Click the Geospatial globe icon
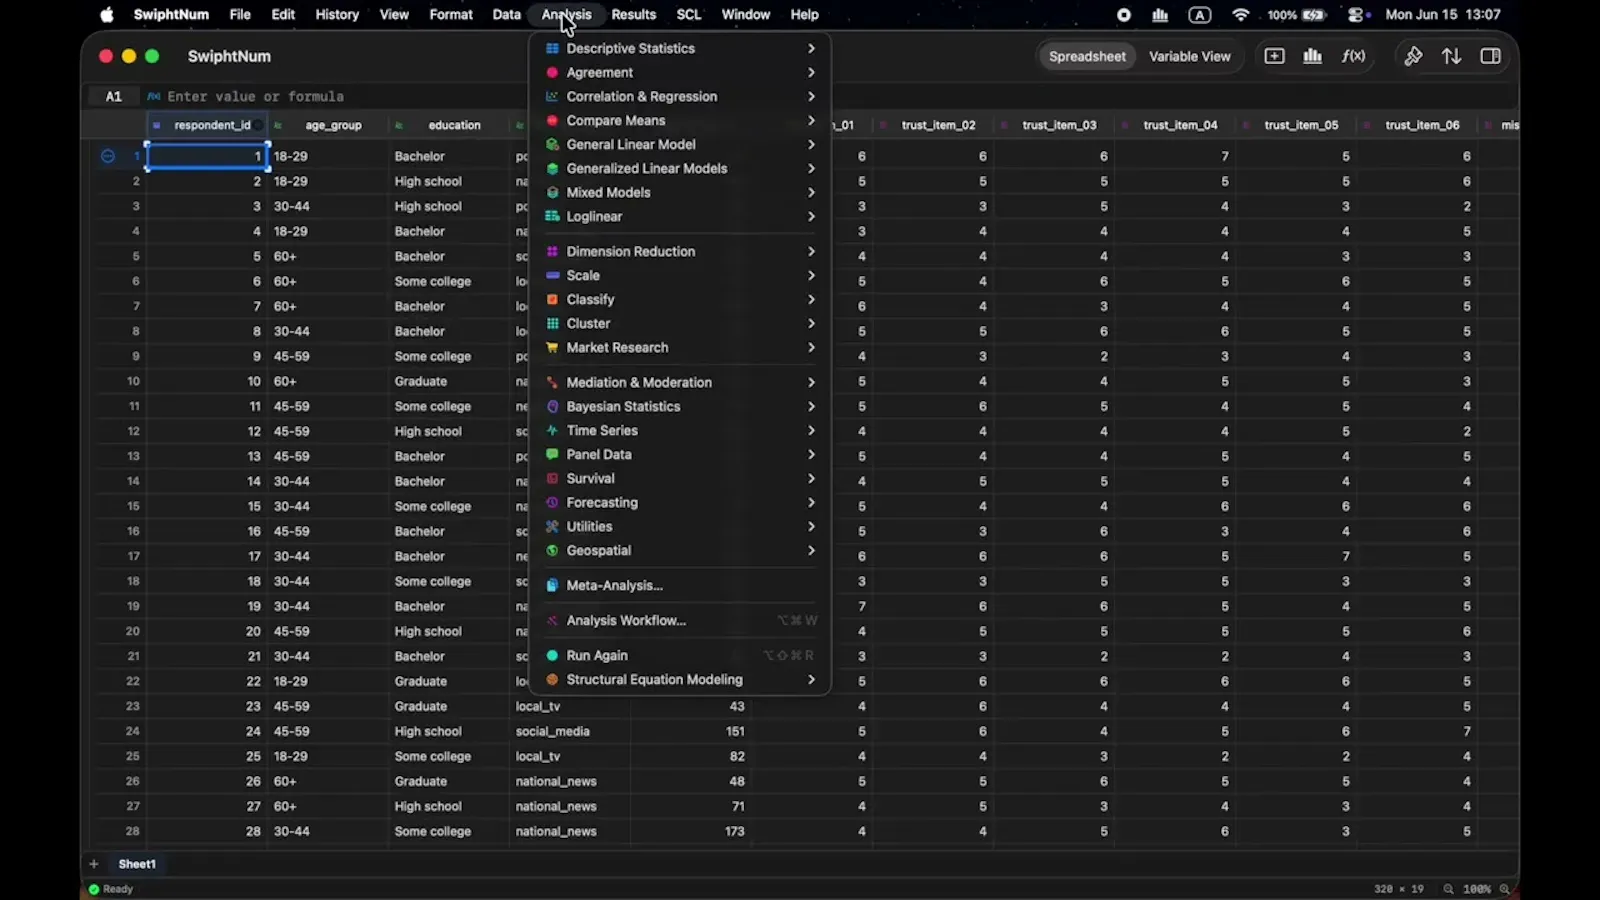Viewport: 1600px width, 900px height. (x=552, y=550)
